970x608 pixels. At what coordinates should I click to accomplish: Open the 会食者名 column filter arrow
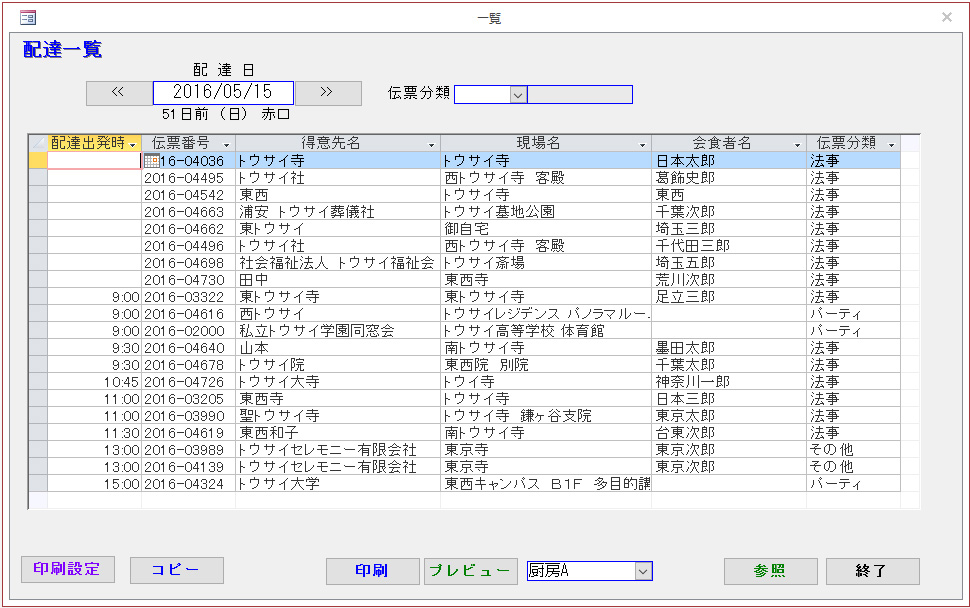tap(797, 144)
